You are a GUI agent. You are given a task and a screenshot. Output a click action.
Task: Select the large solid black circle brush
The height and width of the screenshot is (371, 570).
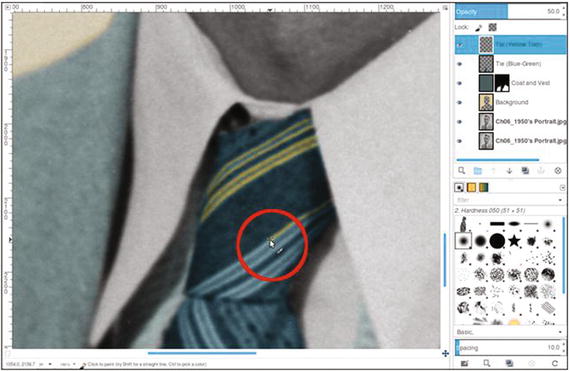point(497,241)
